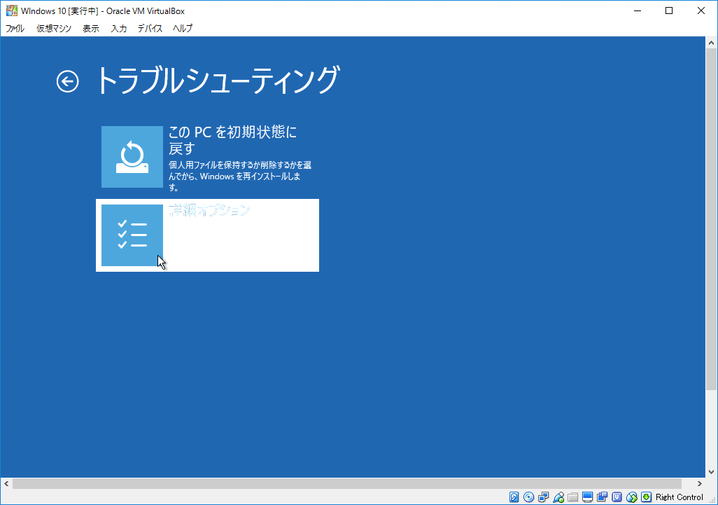
Task: Click the vertical scrollbar down arrow
Action: coord(711,472)
